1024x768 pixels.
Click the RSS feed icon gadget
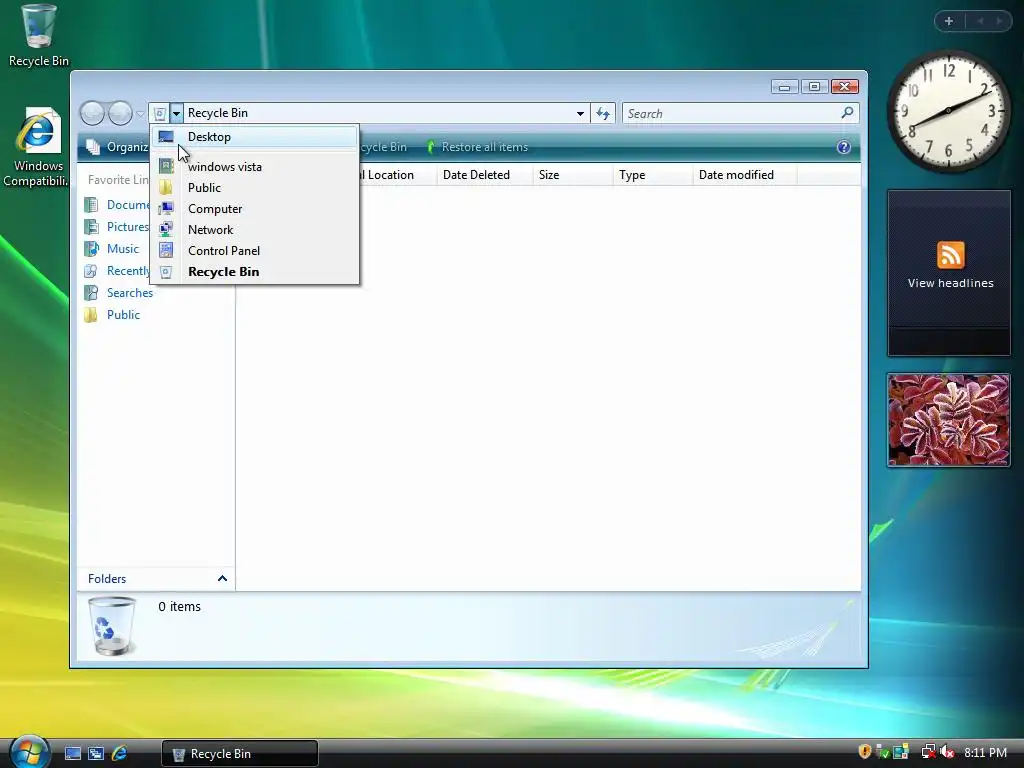coord(950,255)
